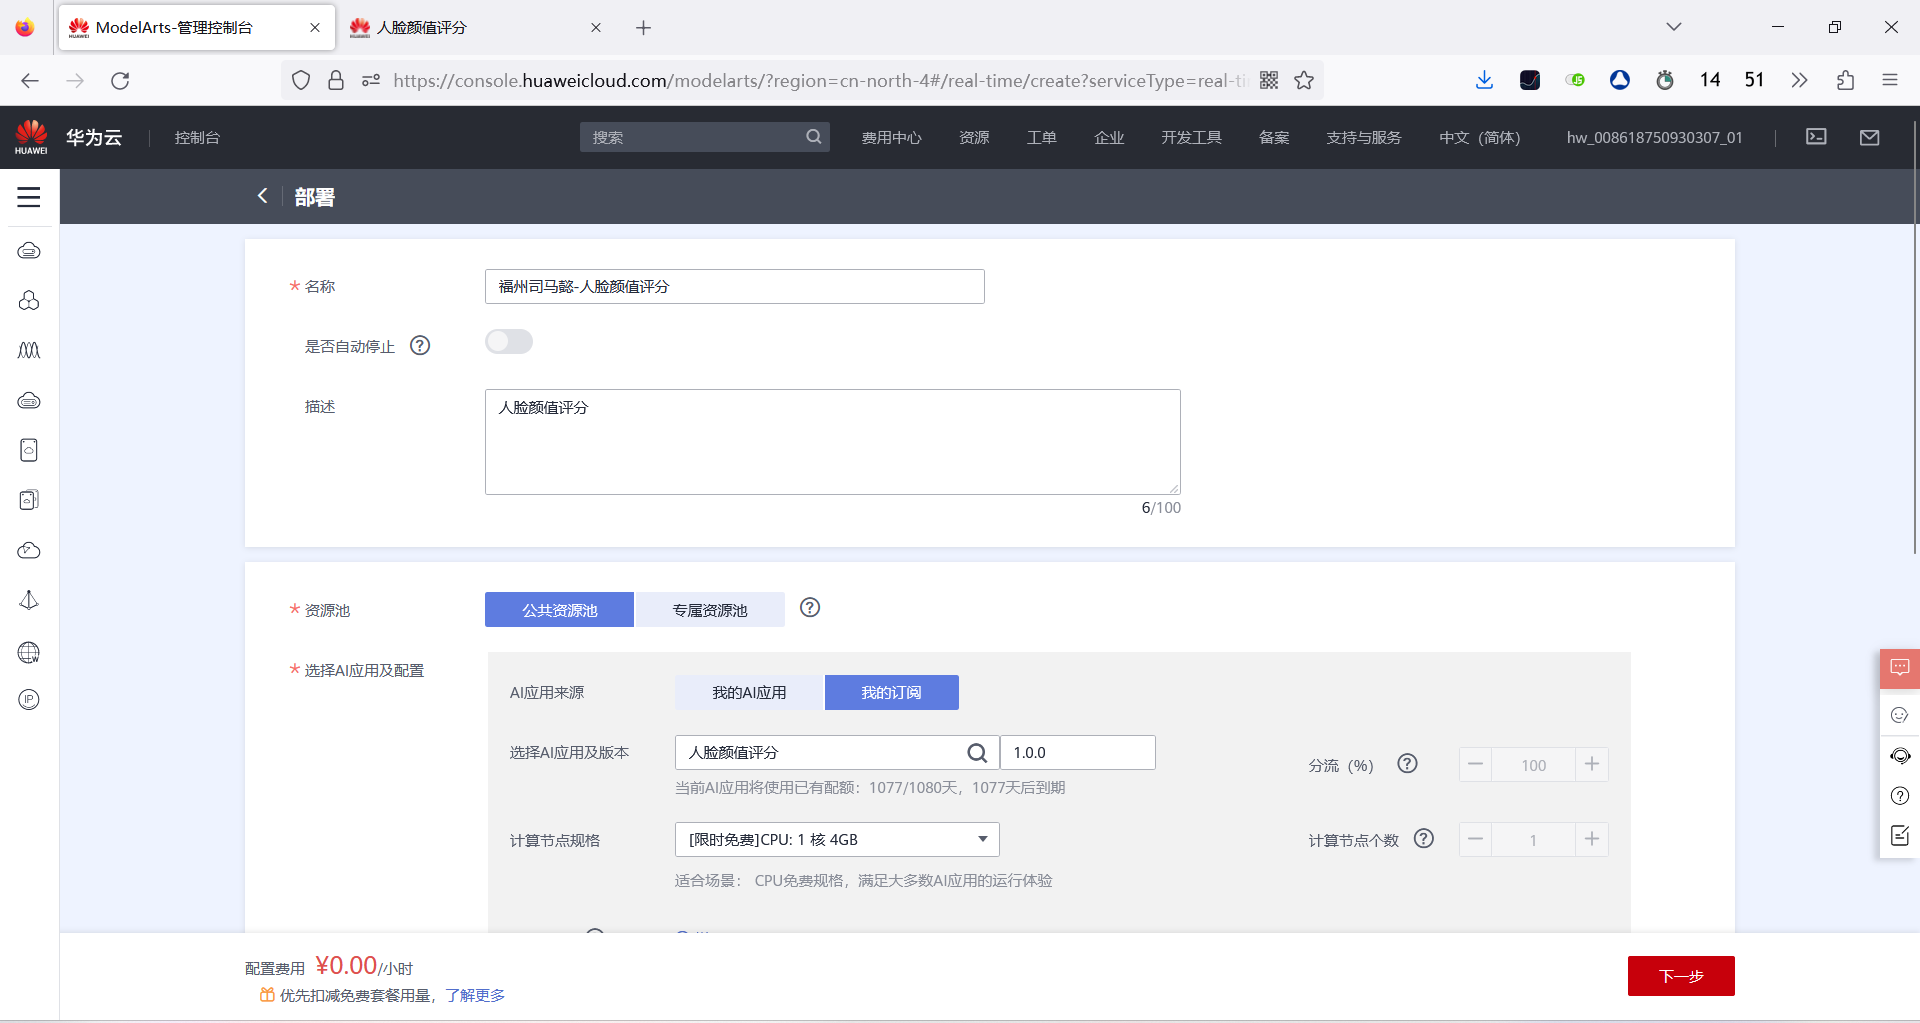Click the 选择AI应用 name field
This screenshot has height=1023, width=1920.
click(x=837, y=753)
